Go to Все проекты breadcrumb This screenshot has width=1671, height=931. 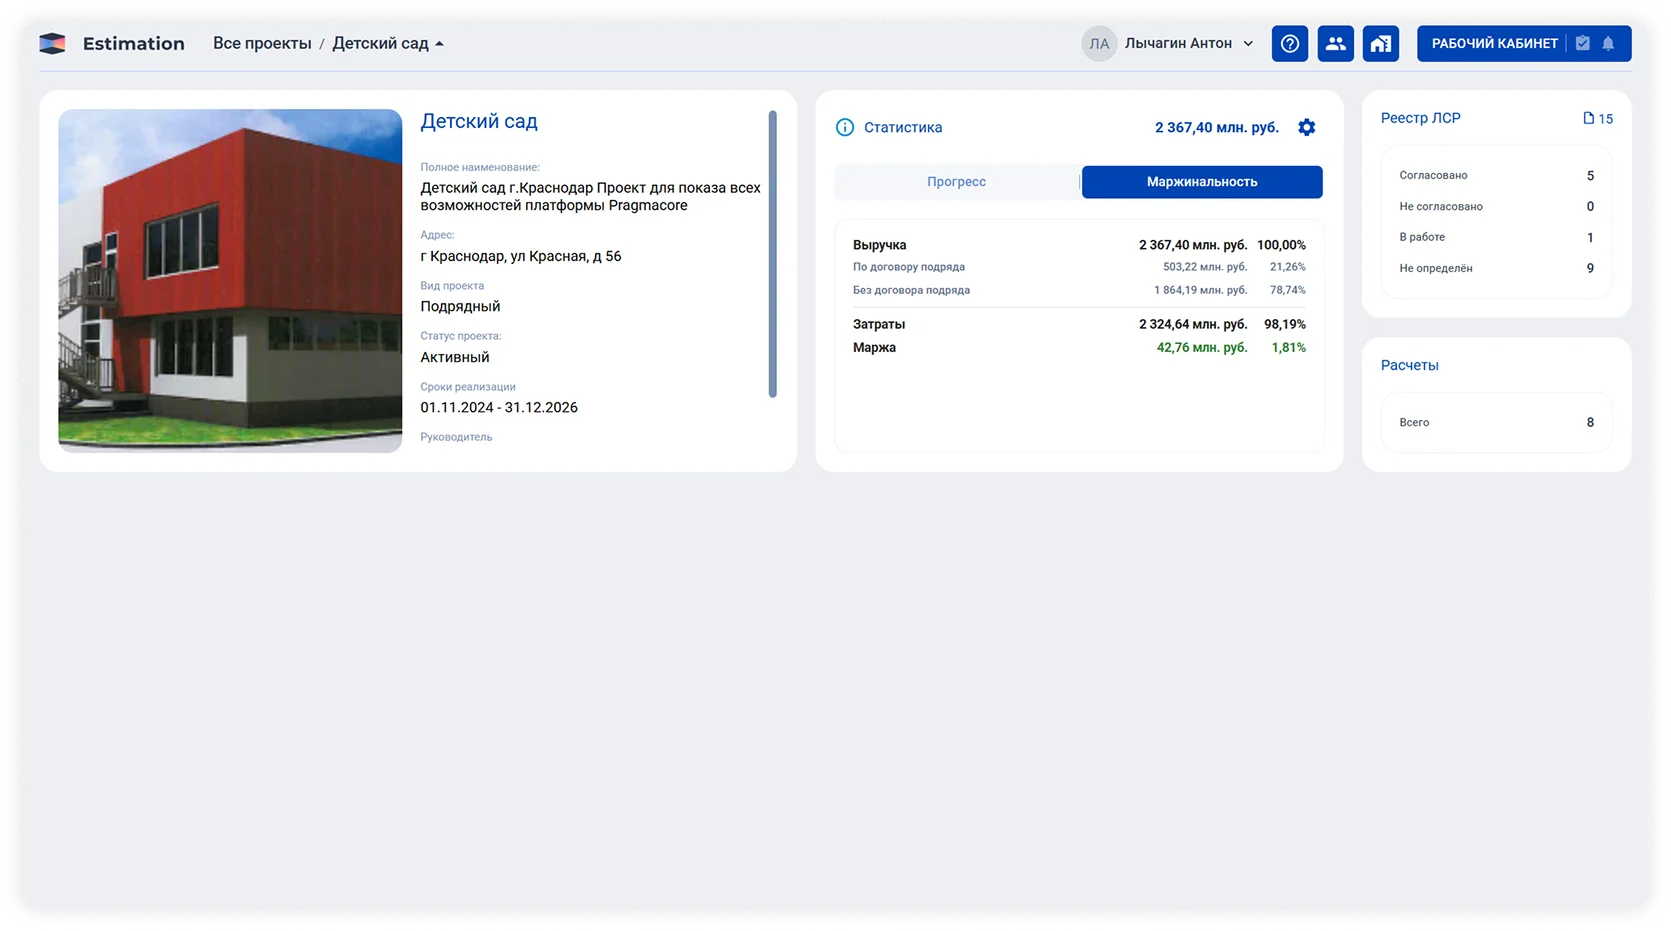click(262, 44)
